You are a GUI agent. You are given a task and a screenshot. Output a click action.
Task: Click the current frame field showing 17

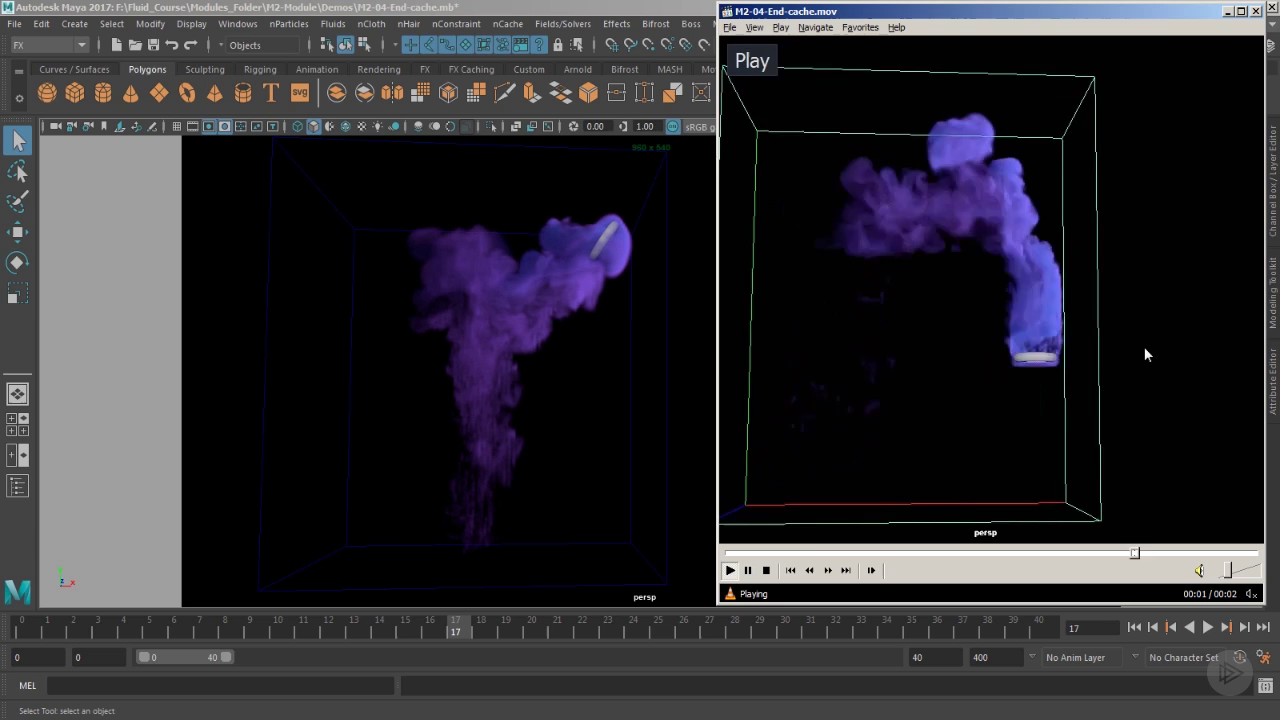tap(1091, 628)
